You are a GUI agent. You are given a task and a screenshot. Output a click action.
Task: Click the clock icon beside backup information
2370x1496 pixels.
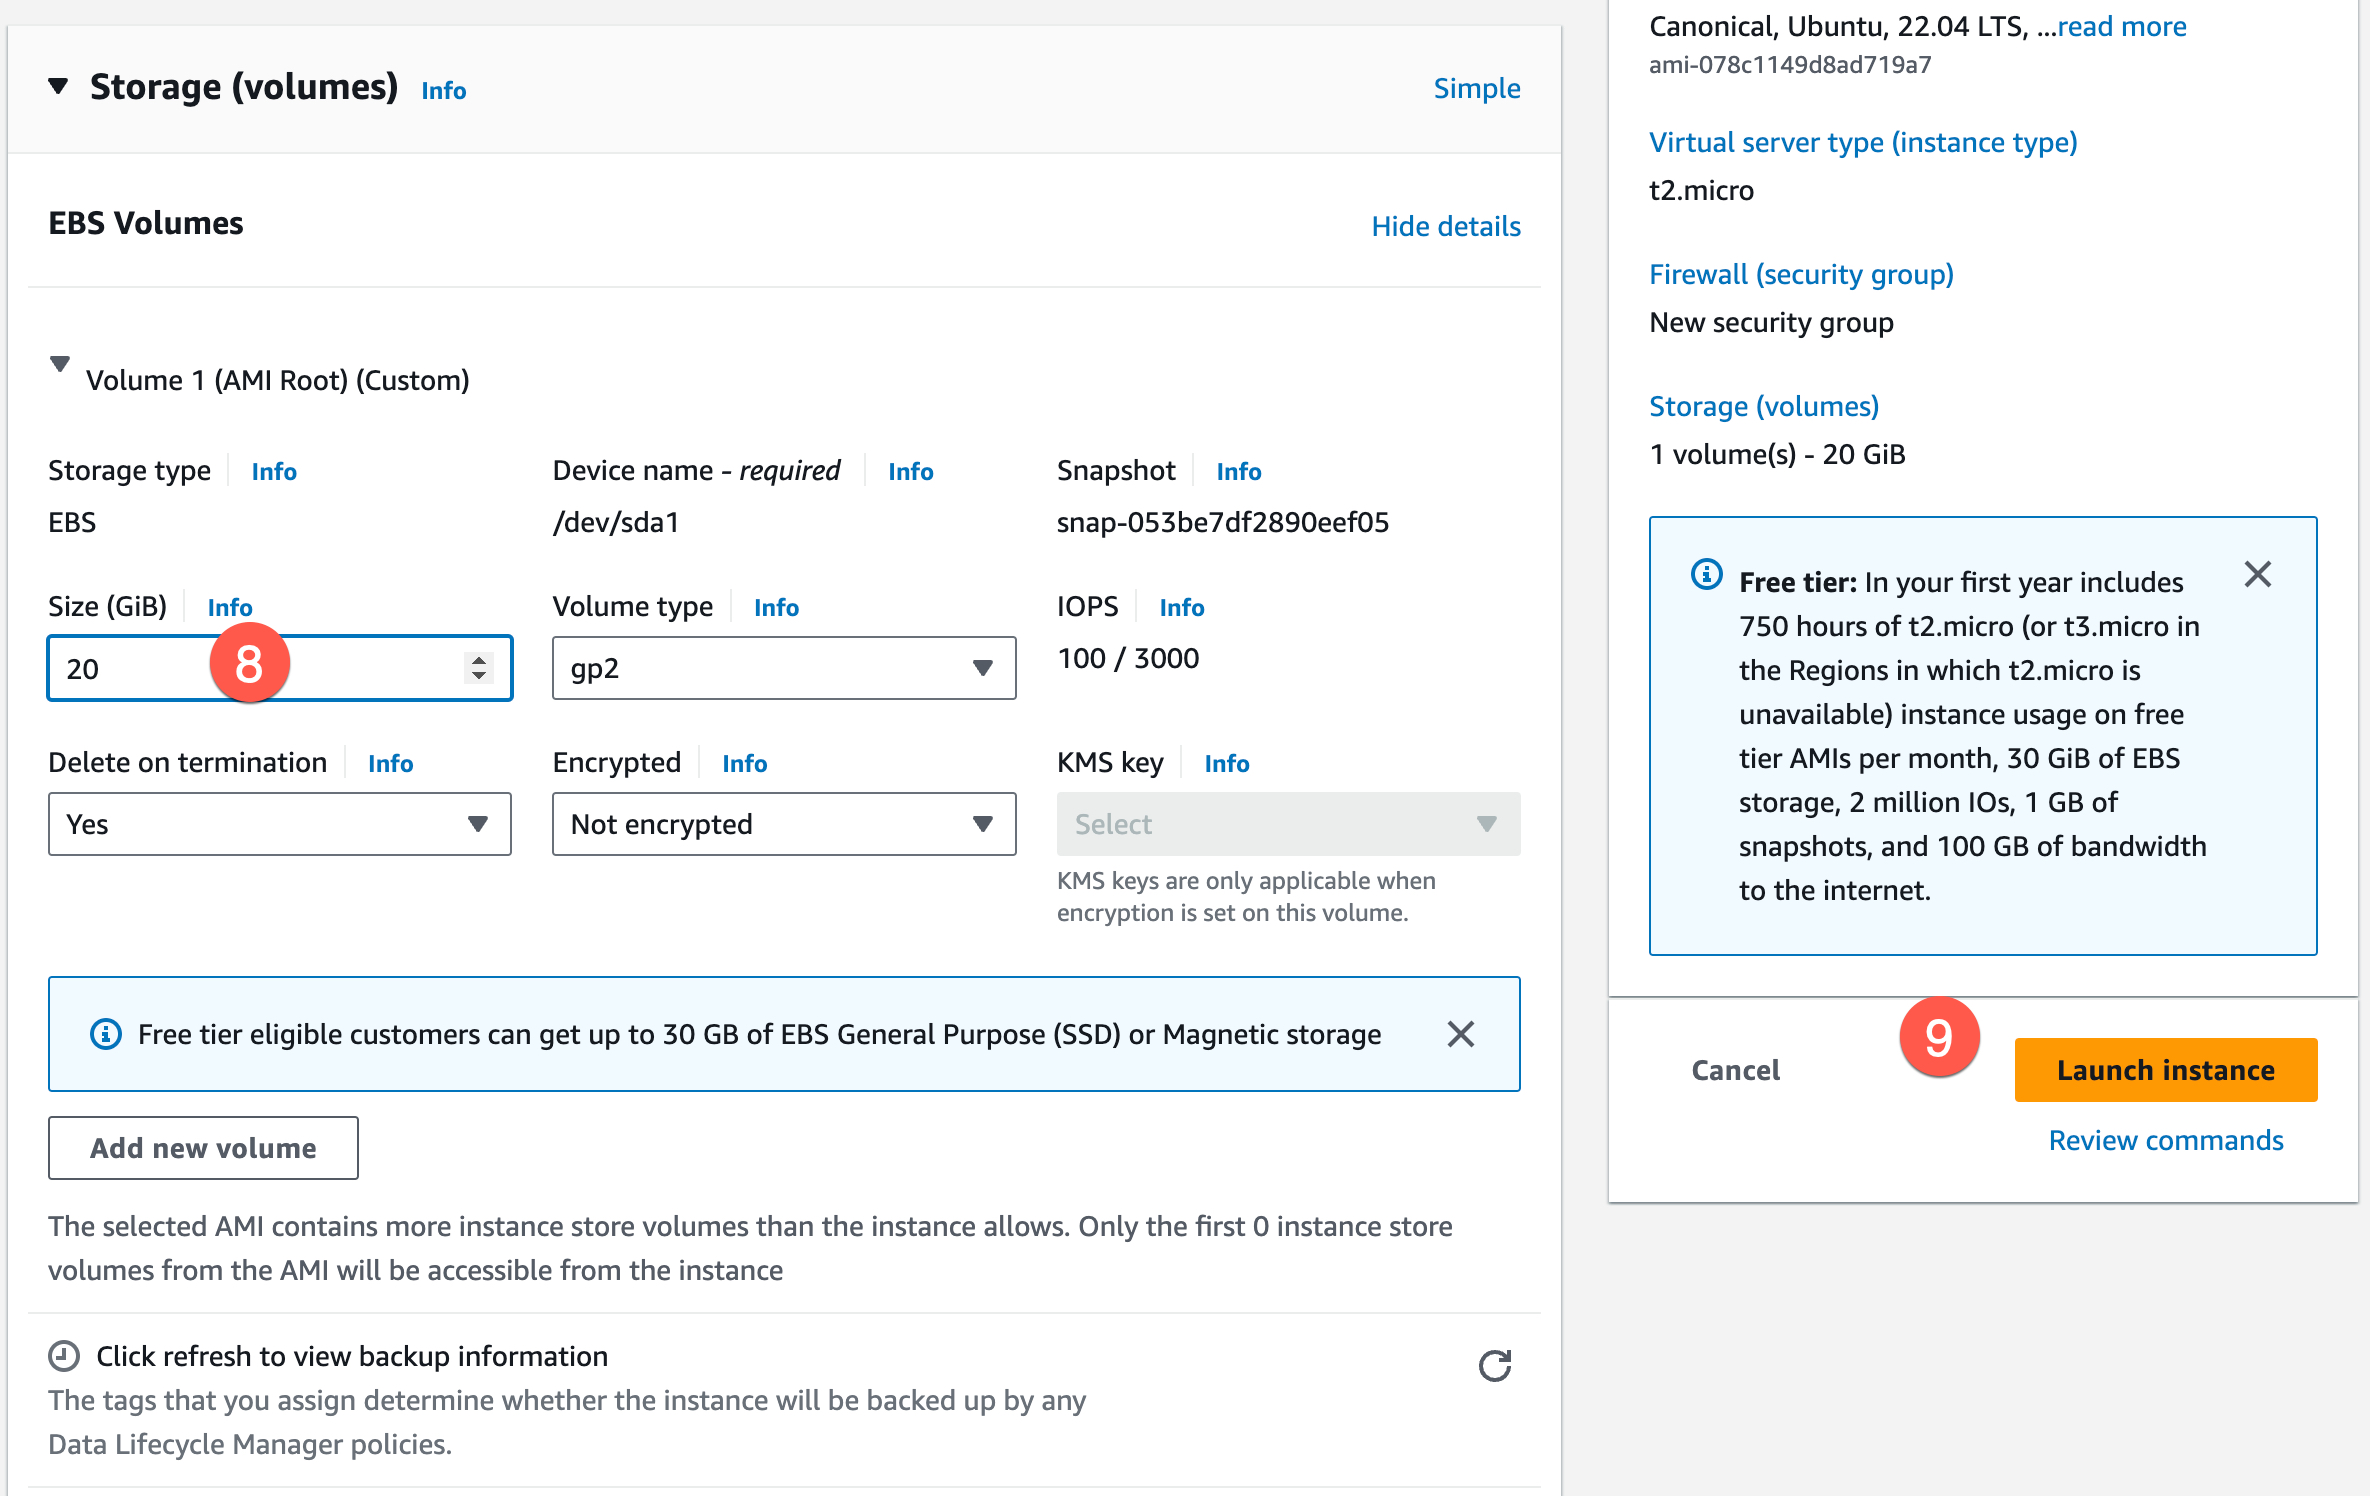pos(64,1356)
